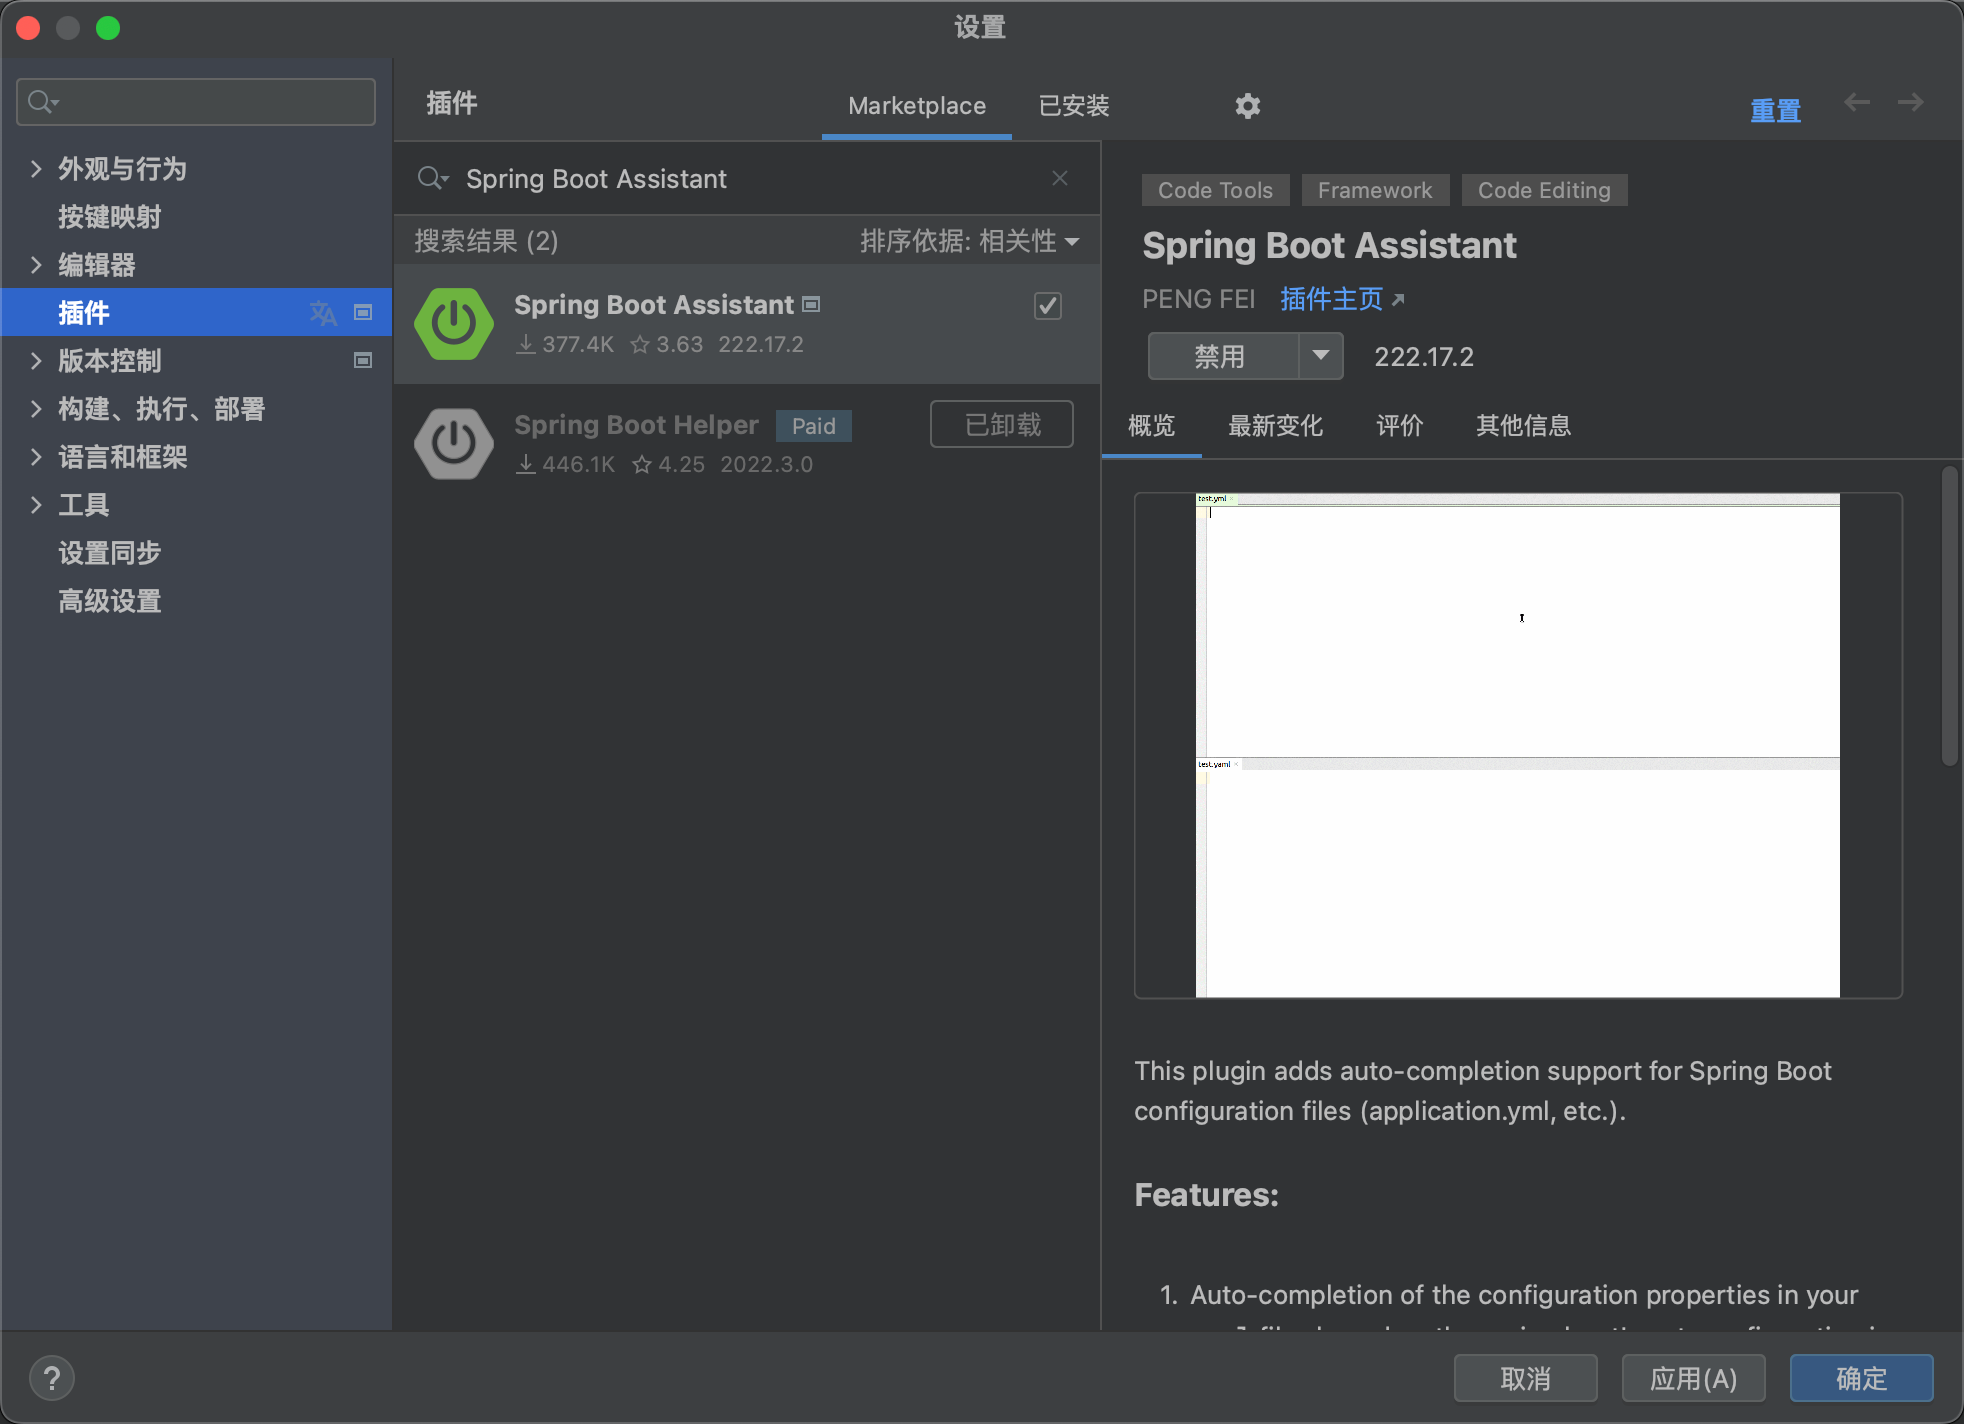
Task: Expand the 外观与行为 tree node
Action: pyautogui.click(x=36, y=169)
